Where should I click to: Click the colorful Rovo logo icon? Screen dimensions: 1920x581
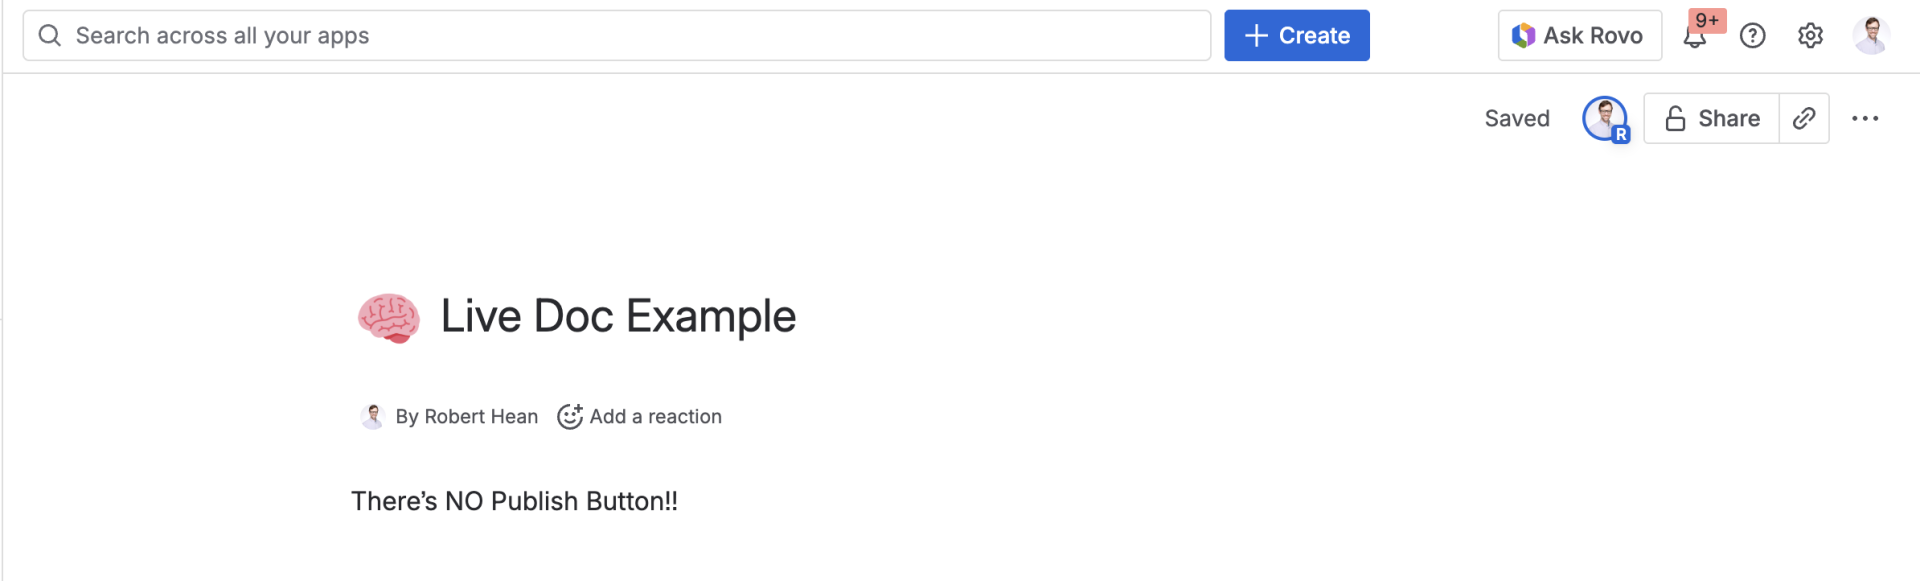point(1523,36)
